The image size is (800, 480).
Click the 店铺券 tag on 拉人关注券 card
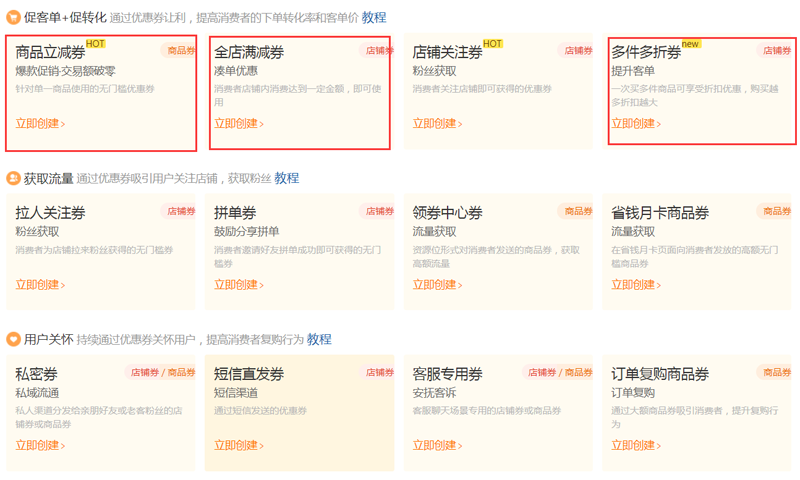click(179, 211)
